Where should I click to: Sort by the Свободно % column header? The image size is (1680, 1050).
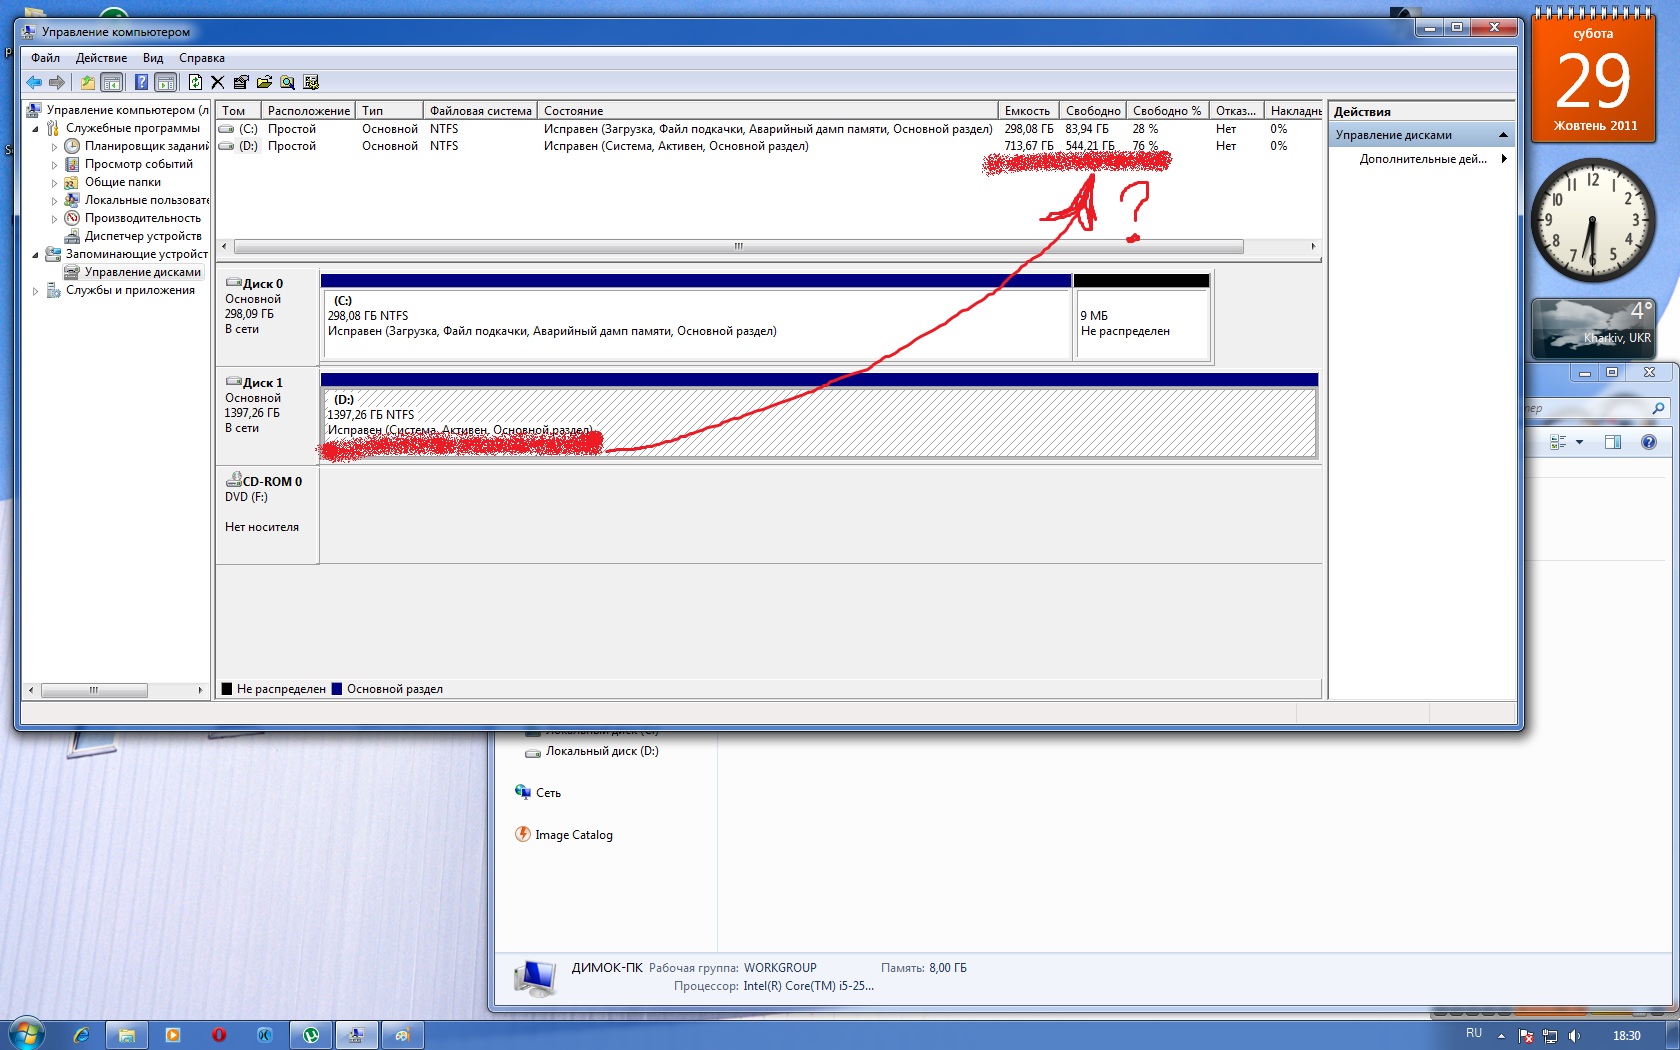1167,111
